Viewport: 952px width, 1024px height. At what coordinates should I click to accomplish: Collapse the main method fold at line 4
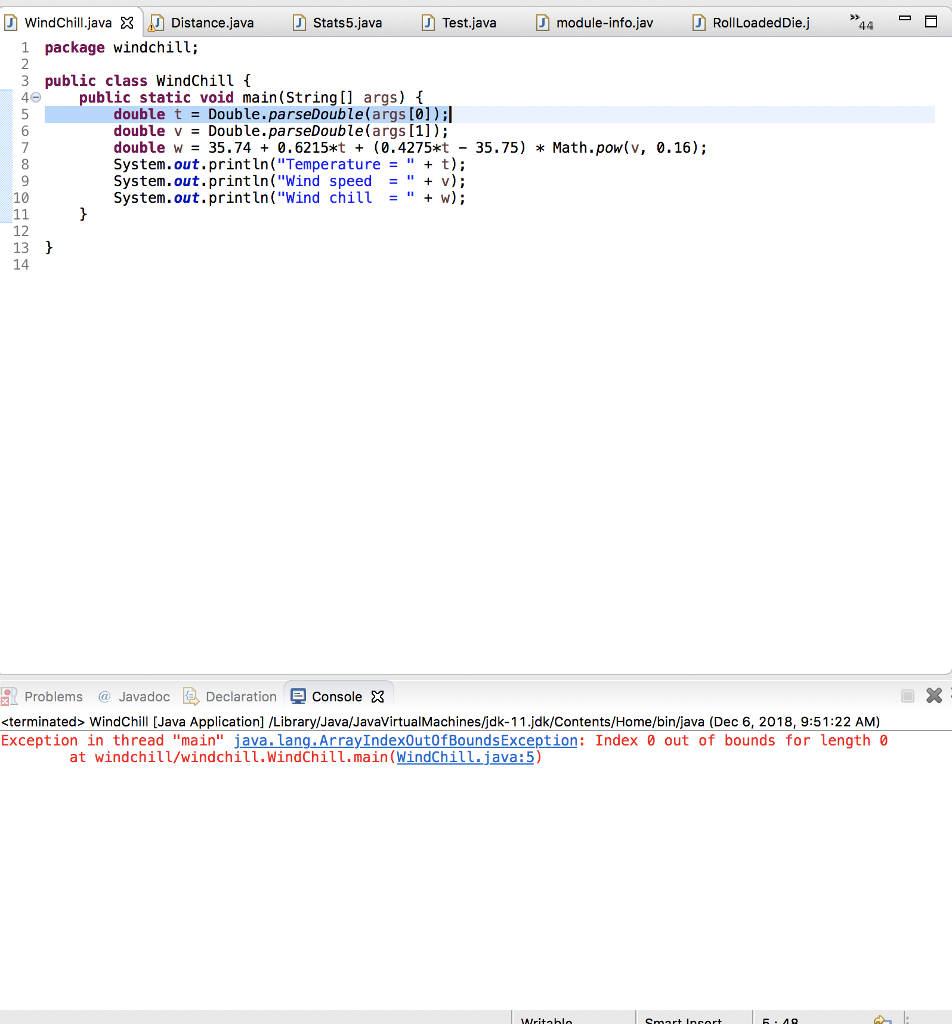[x=34, y=97]
